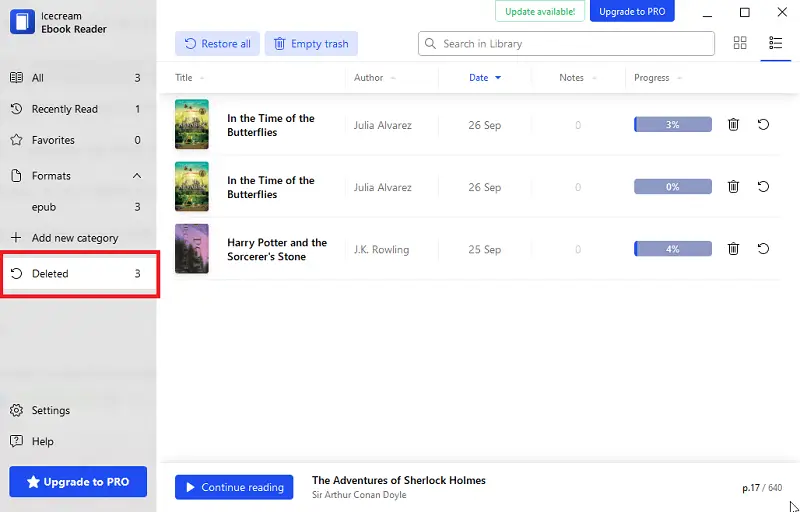Restore the 0% progress Butterflies book
800x512 pixels.
(x=763, y=187)
